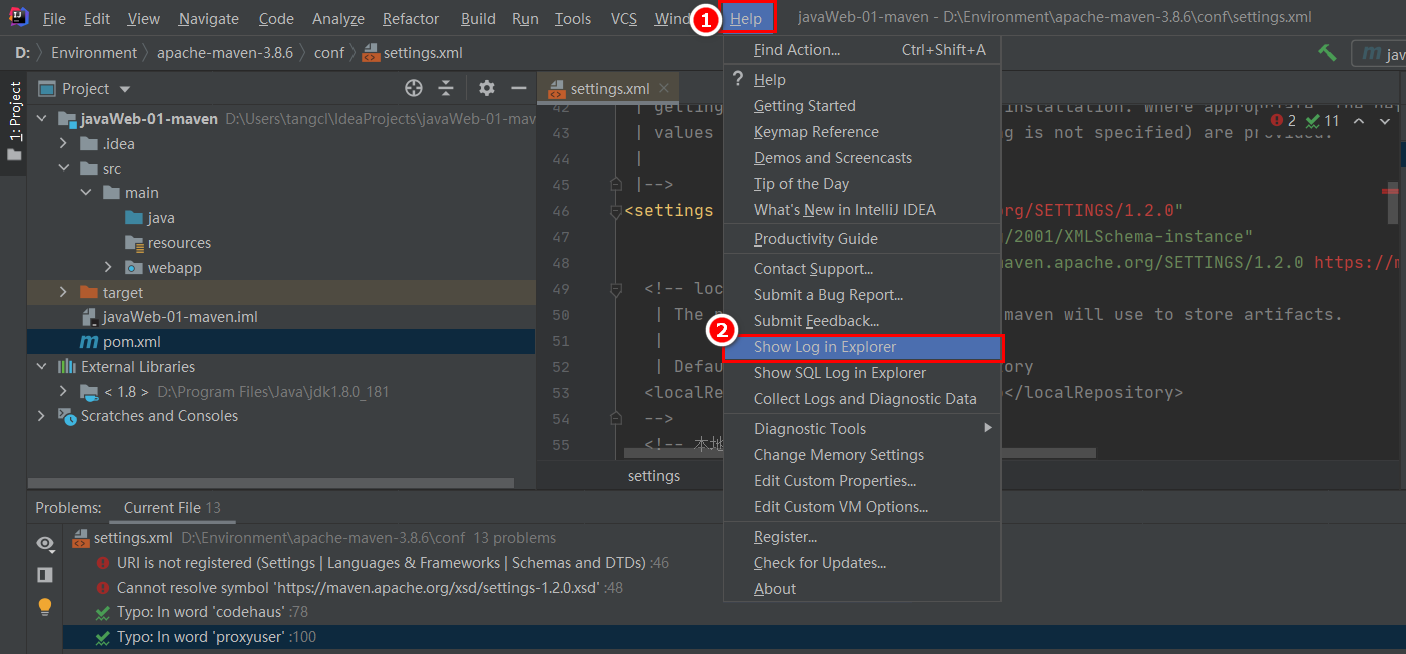Expand the webapp folder arrow
1406x654 pixels.
(109, 267)
